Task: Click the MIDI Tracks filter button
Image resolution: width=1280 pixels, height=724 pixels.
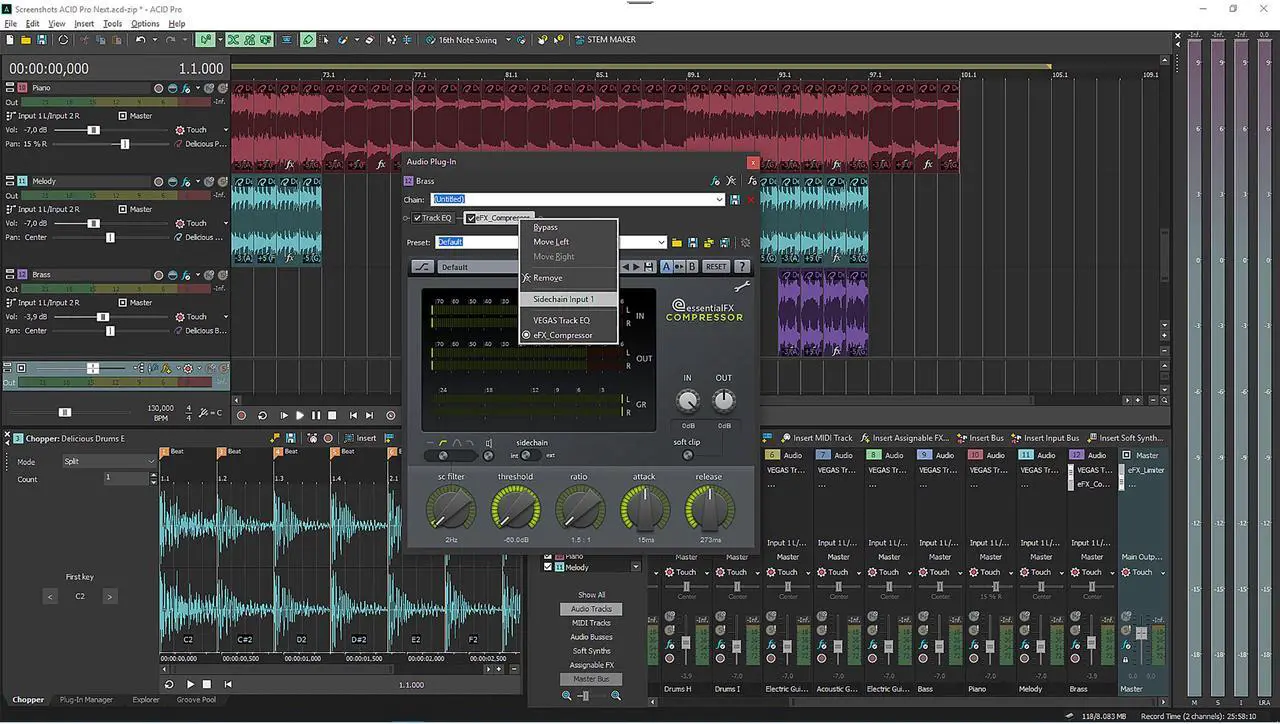Action: tap(591, 623)
